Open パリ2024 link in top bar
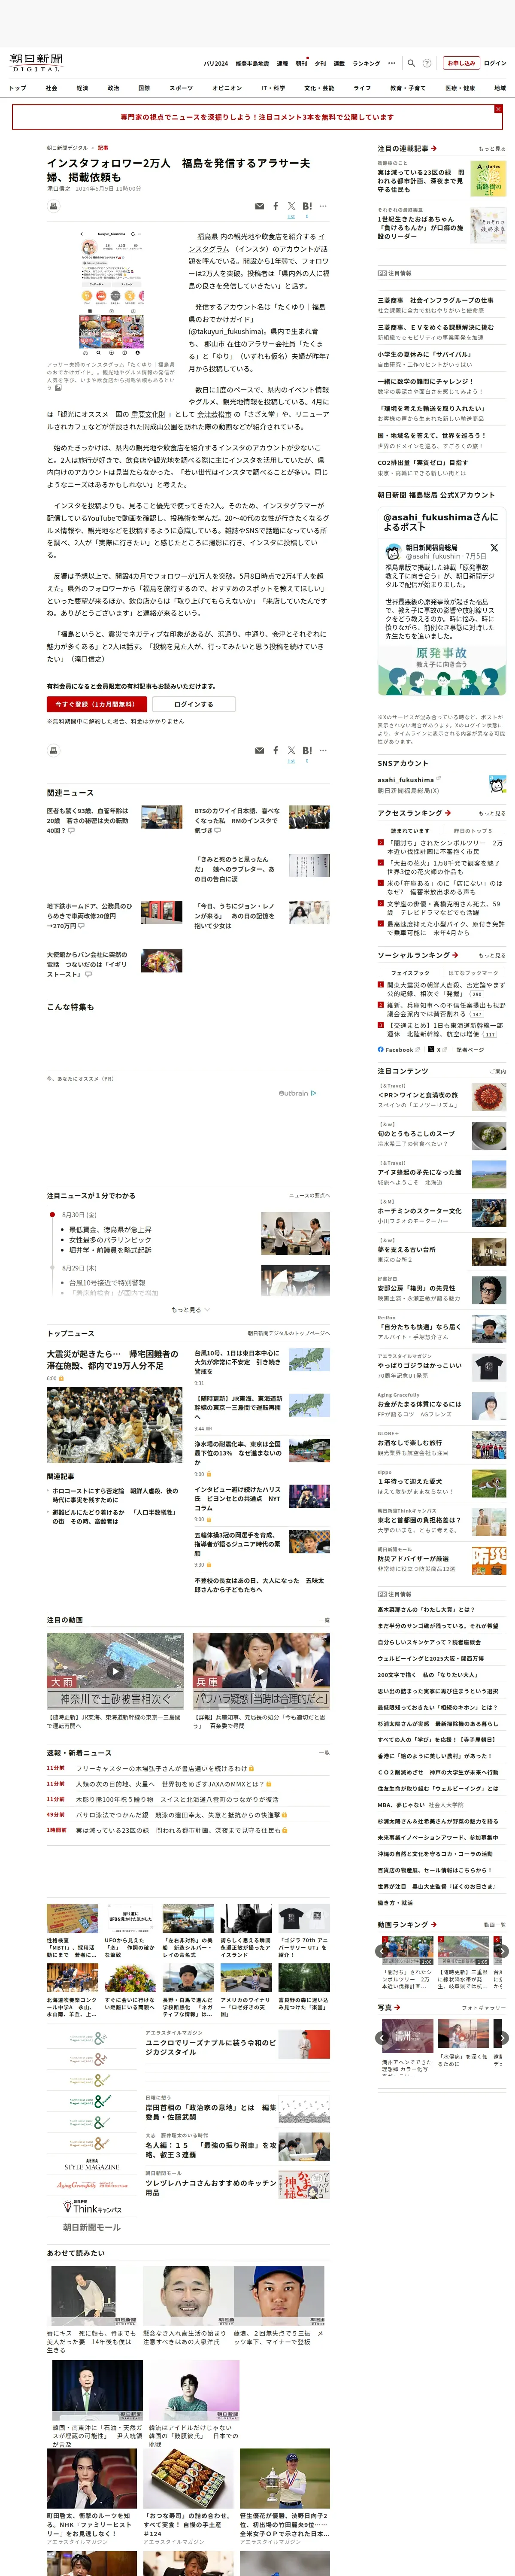Screen dimensions: 515x2576 tap(216, 63)
